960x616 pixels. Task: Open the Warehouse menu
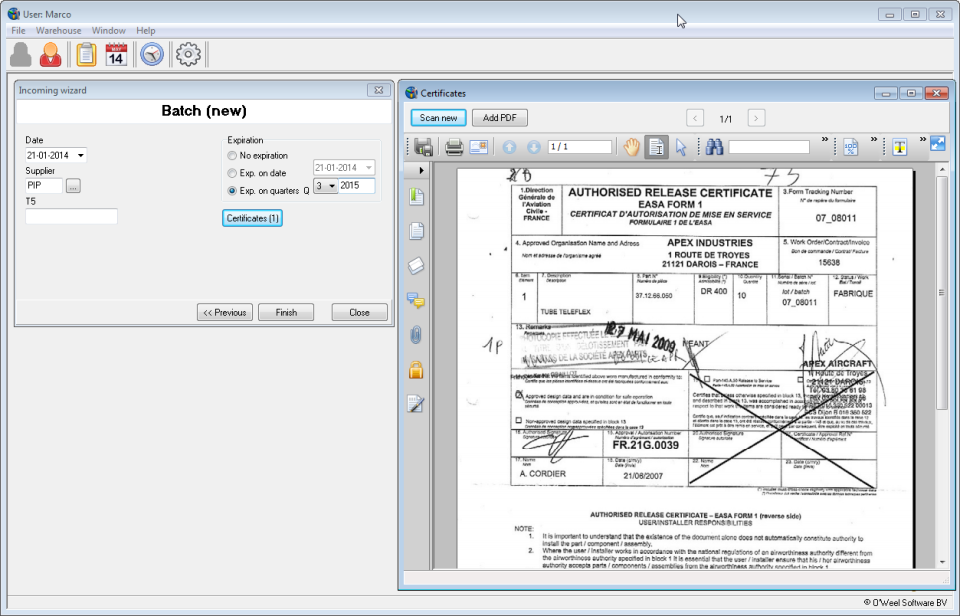pos(59,31)
